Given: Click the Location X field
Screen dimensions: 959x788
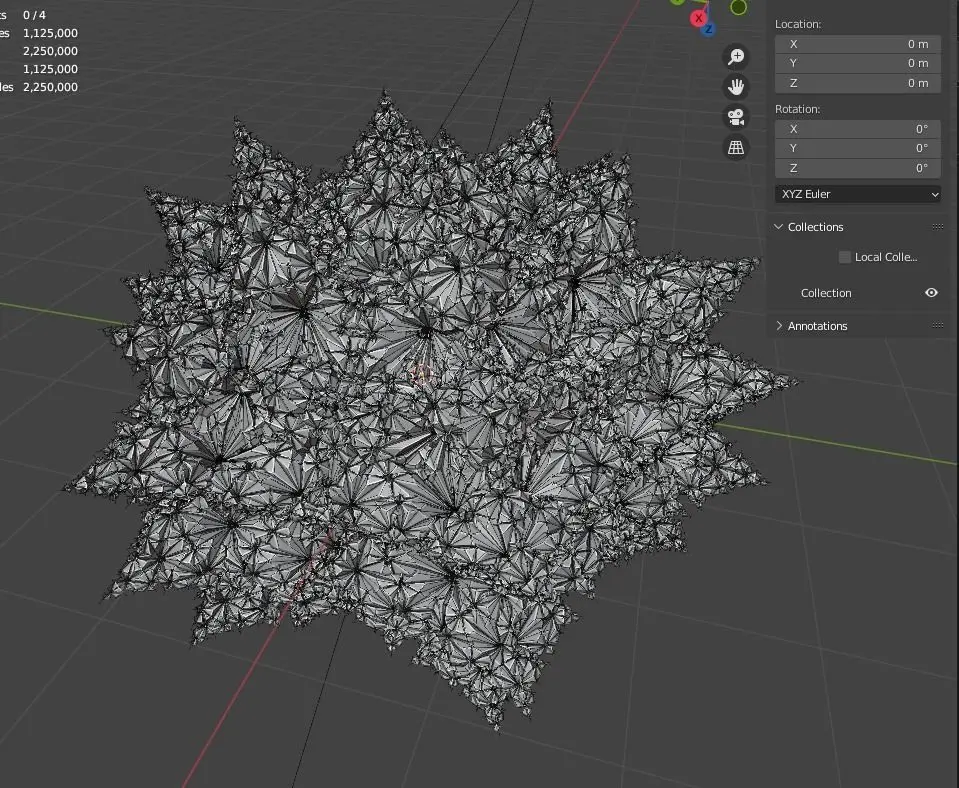Looking at the screenshot, I should tap(857, 44).
